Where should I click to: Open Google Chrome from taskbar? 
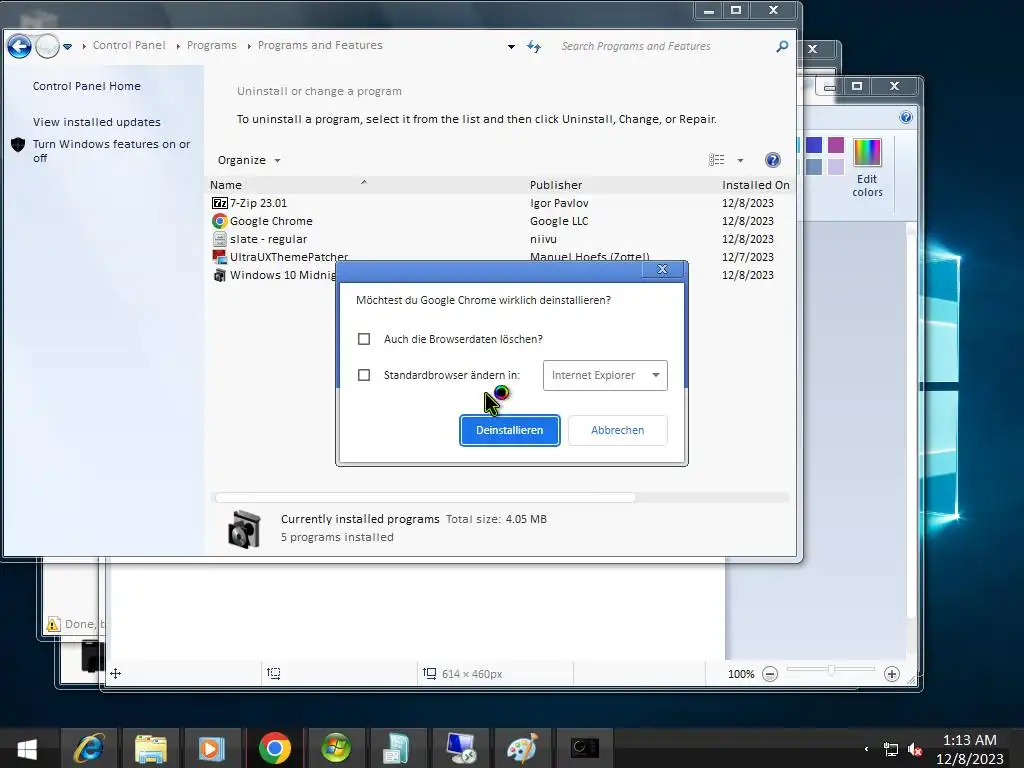click(274, 748)
